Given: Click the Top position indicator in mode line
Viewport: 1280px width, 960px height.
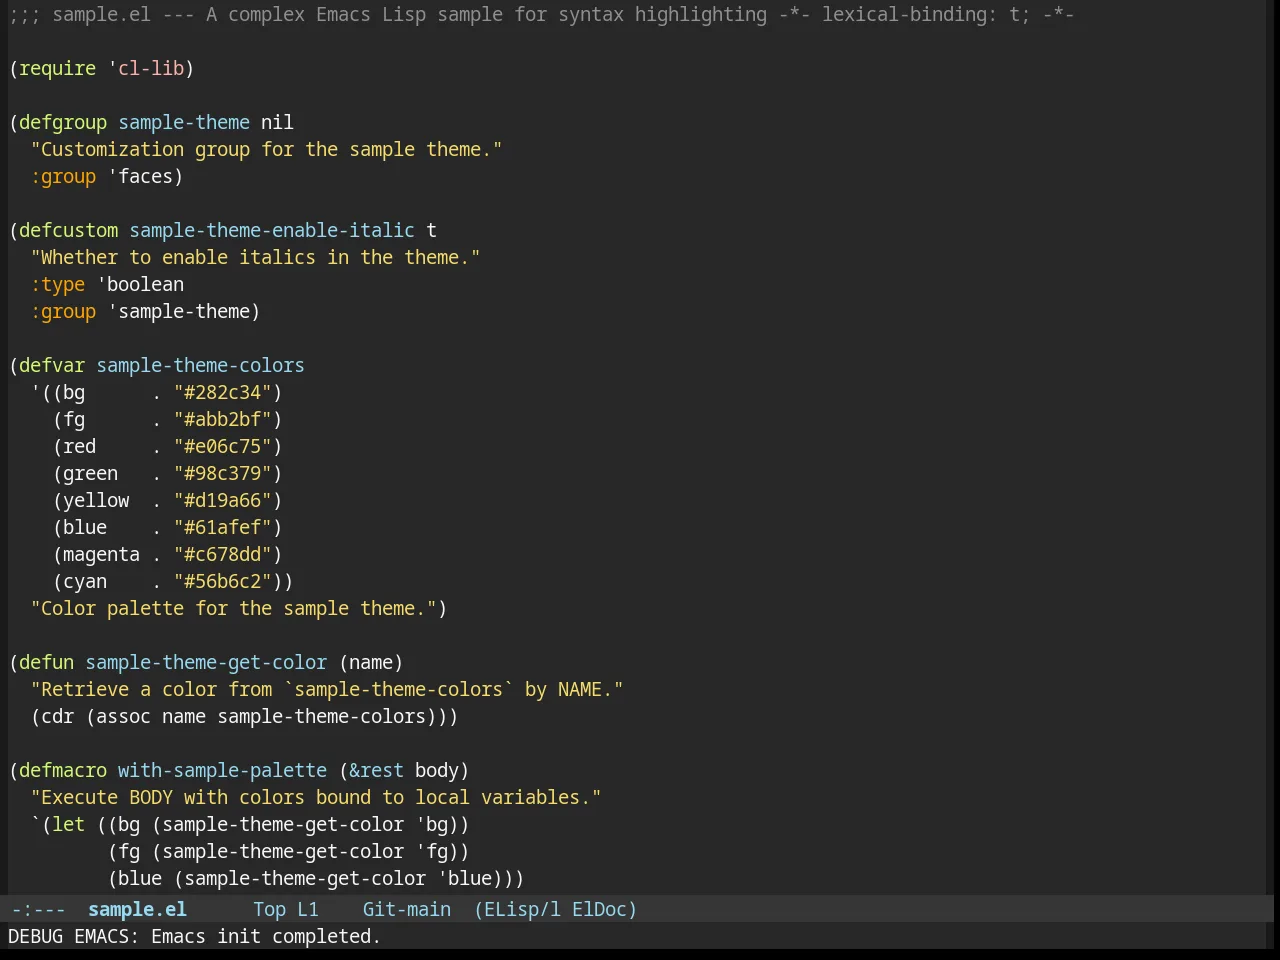Looking at the screenshot, I should pos(269,909).
